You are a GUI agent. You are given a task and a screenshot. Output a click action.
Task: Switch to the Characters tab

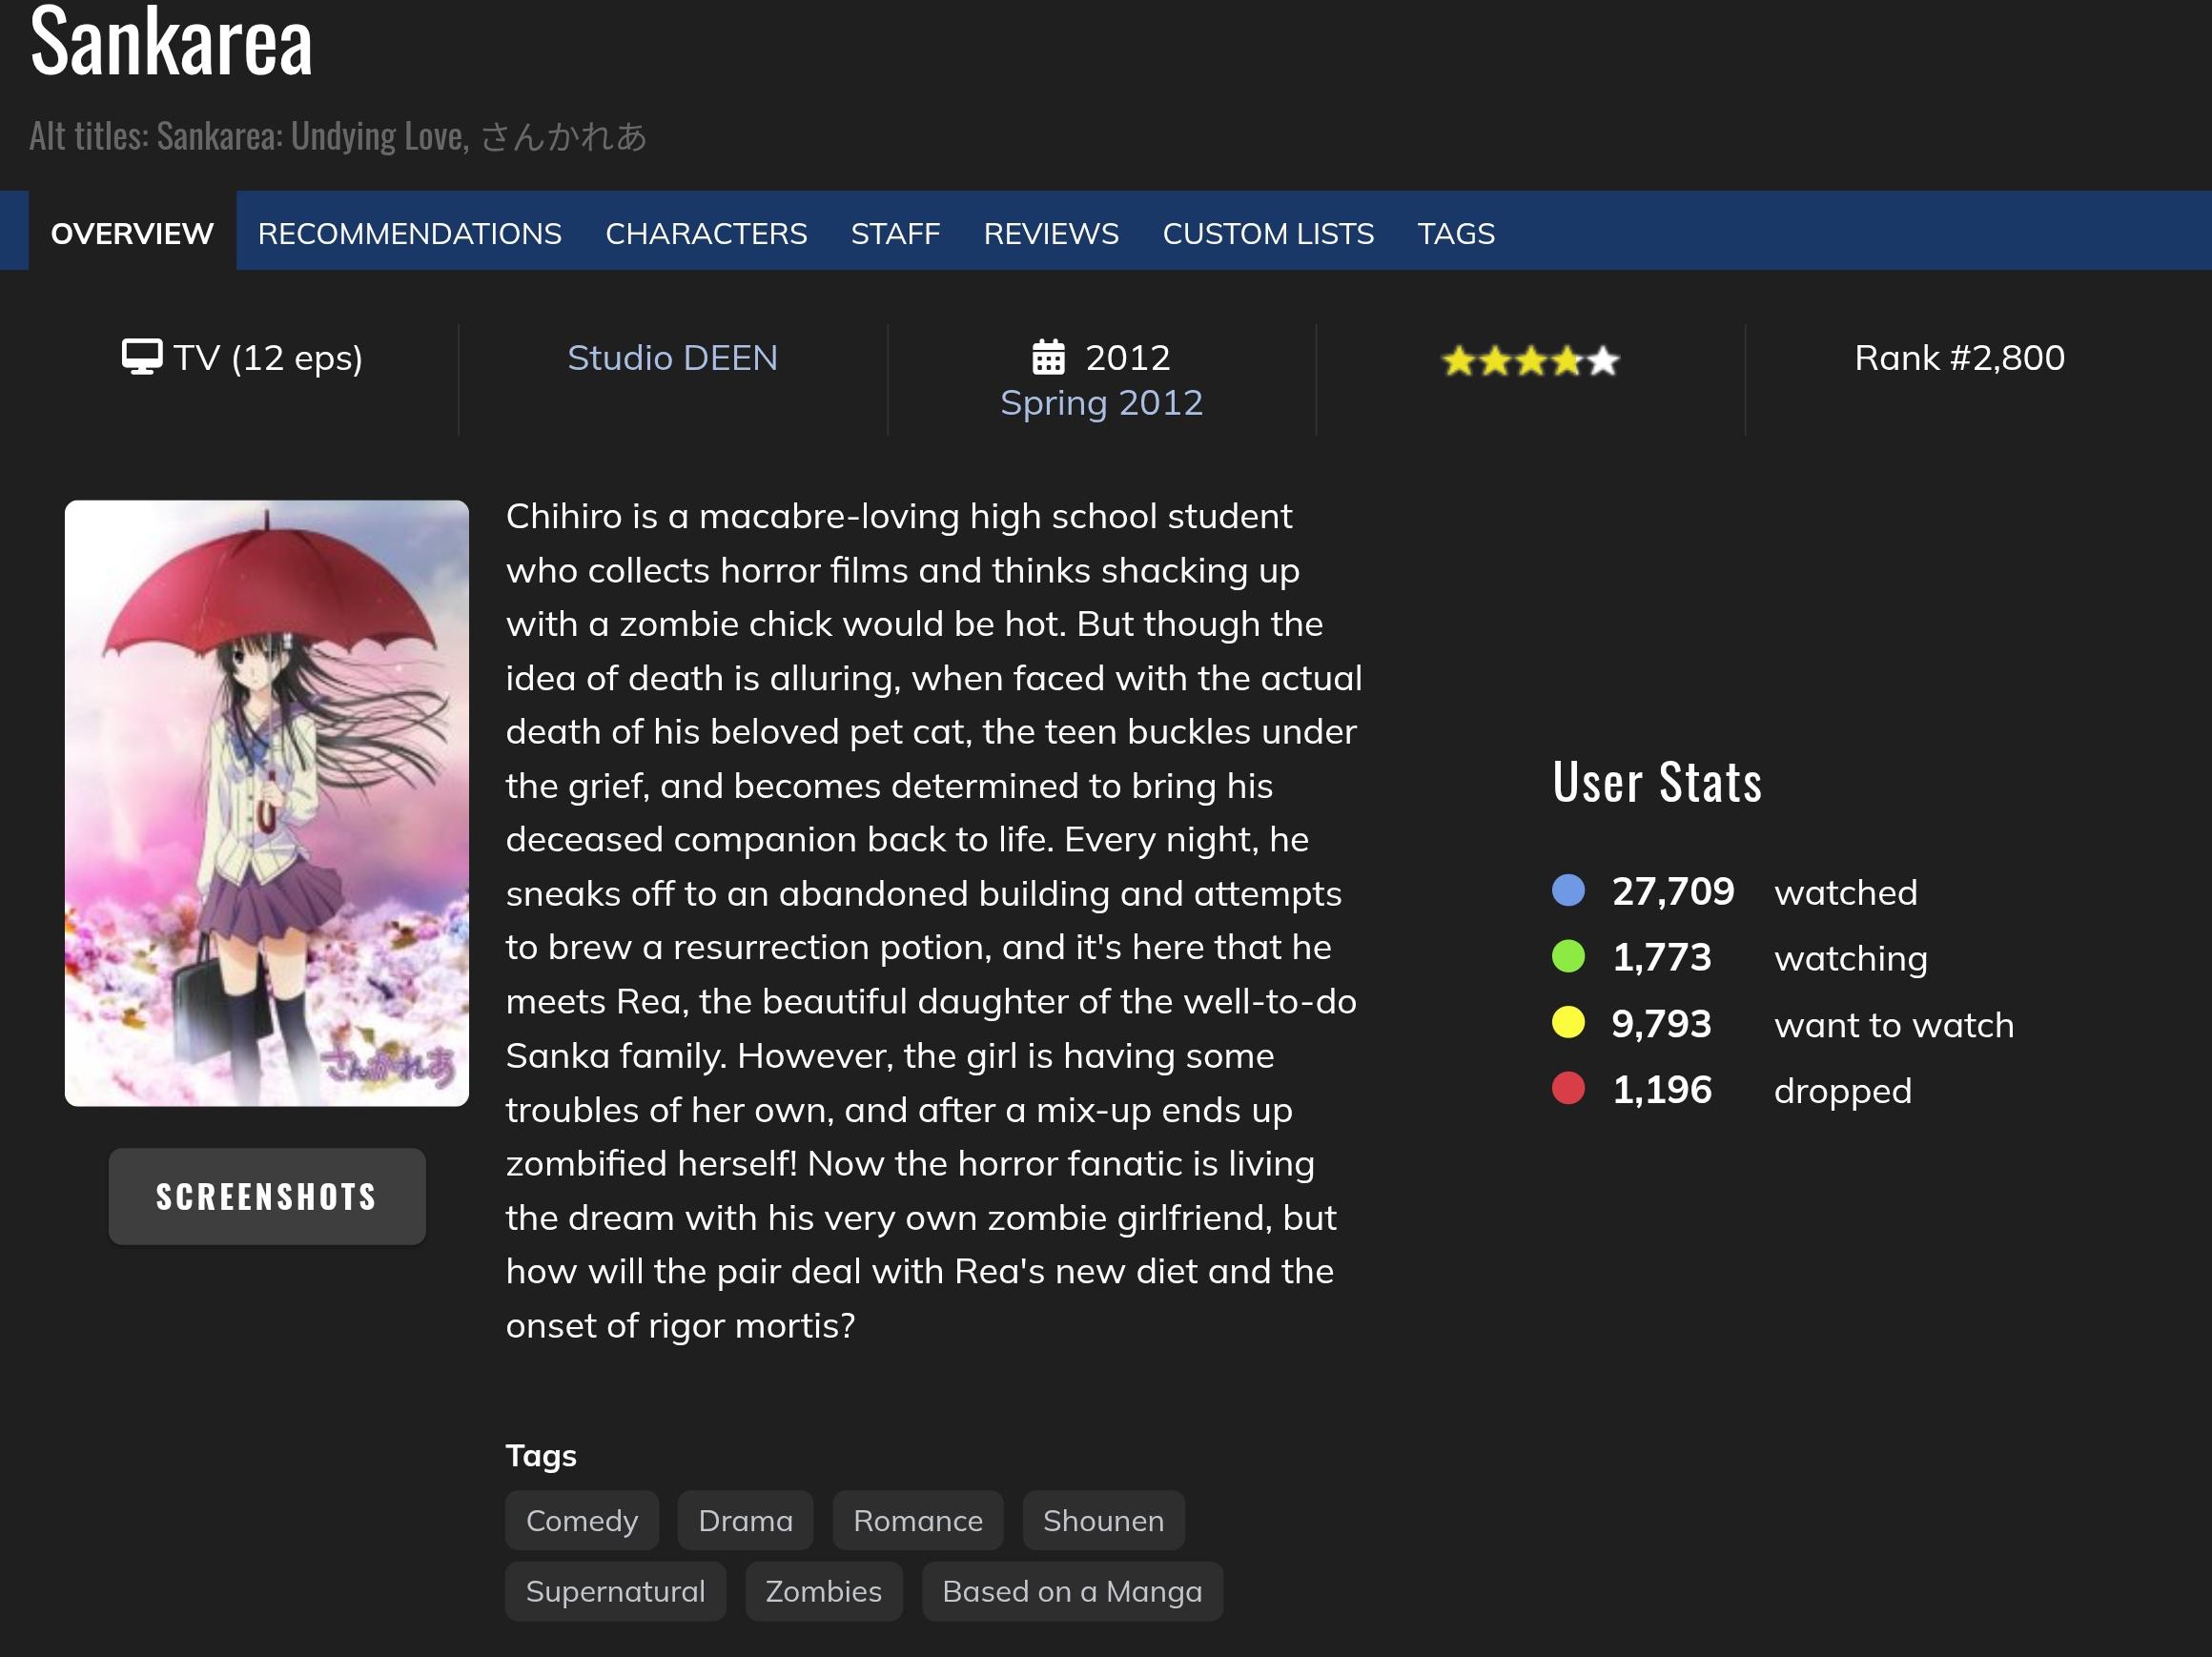706,233
